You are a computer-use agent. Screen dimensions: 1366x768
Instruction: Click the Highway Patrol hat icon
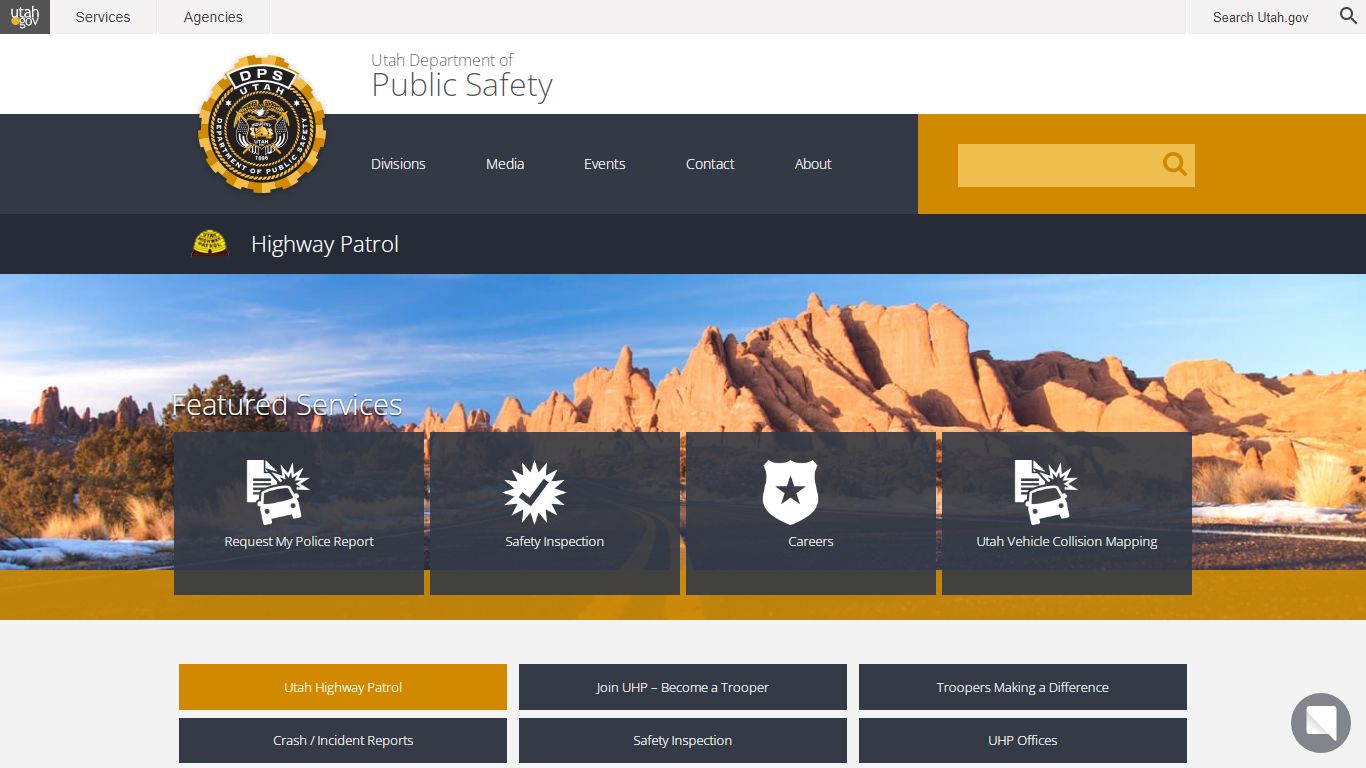pyautogui.click(x=210, y=244)
